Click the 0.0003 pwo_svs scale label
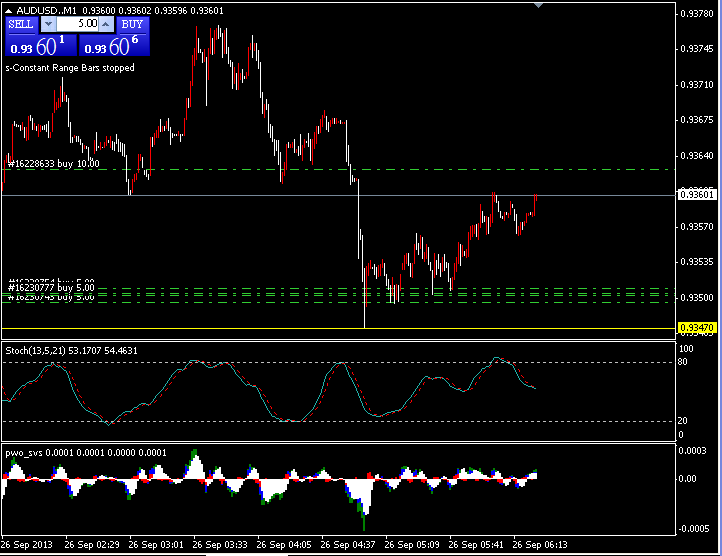Screen dimensions: 722x556 [693, 451]
